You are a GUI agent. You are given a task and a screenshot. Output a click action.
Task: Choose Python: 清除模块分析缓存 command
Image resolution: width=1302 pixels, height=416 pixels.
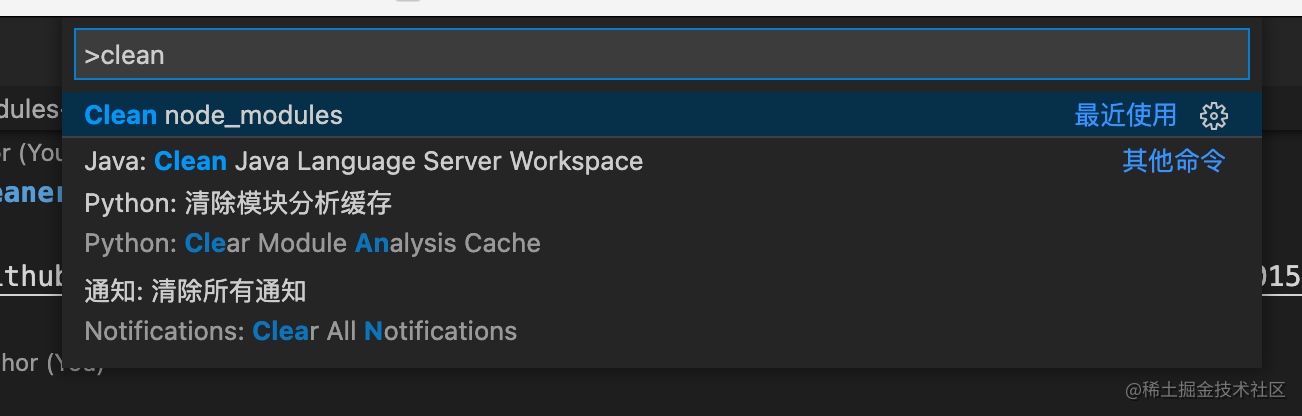[238, 204]
